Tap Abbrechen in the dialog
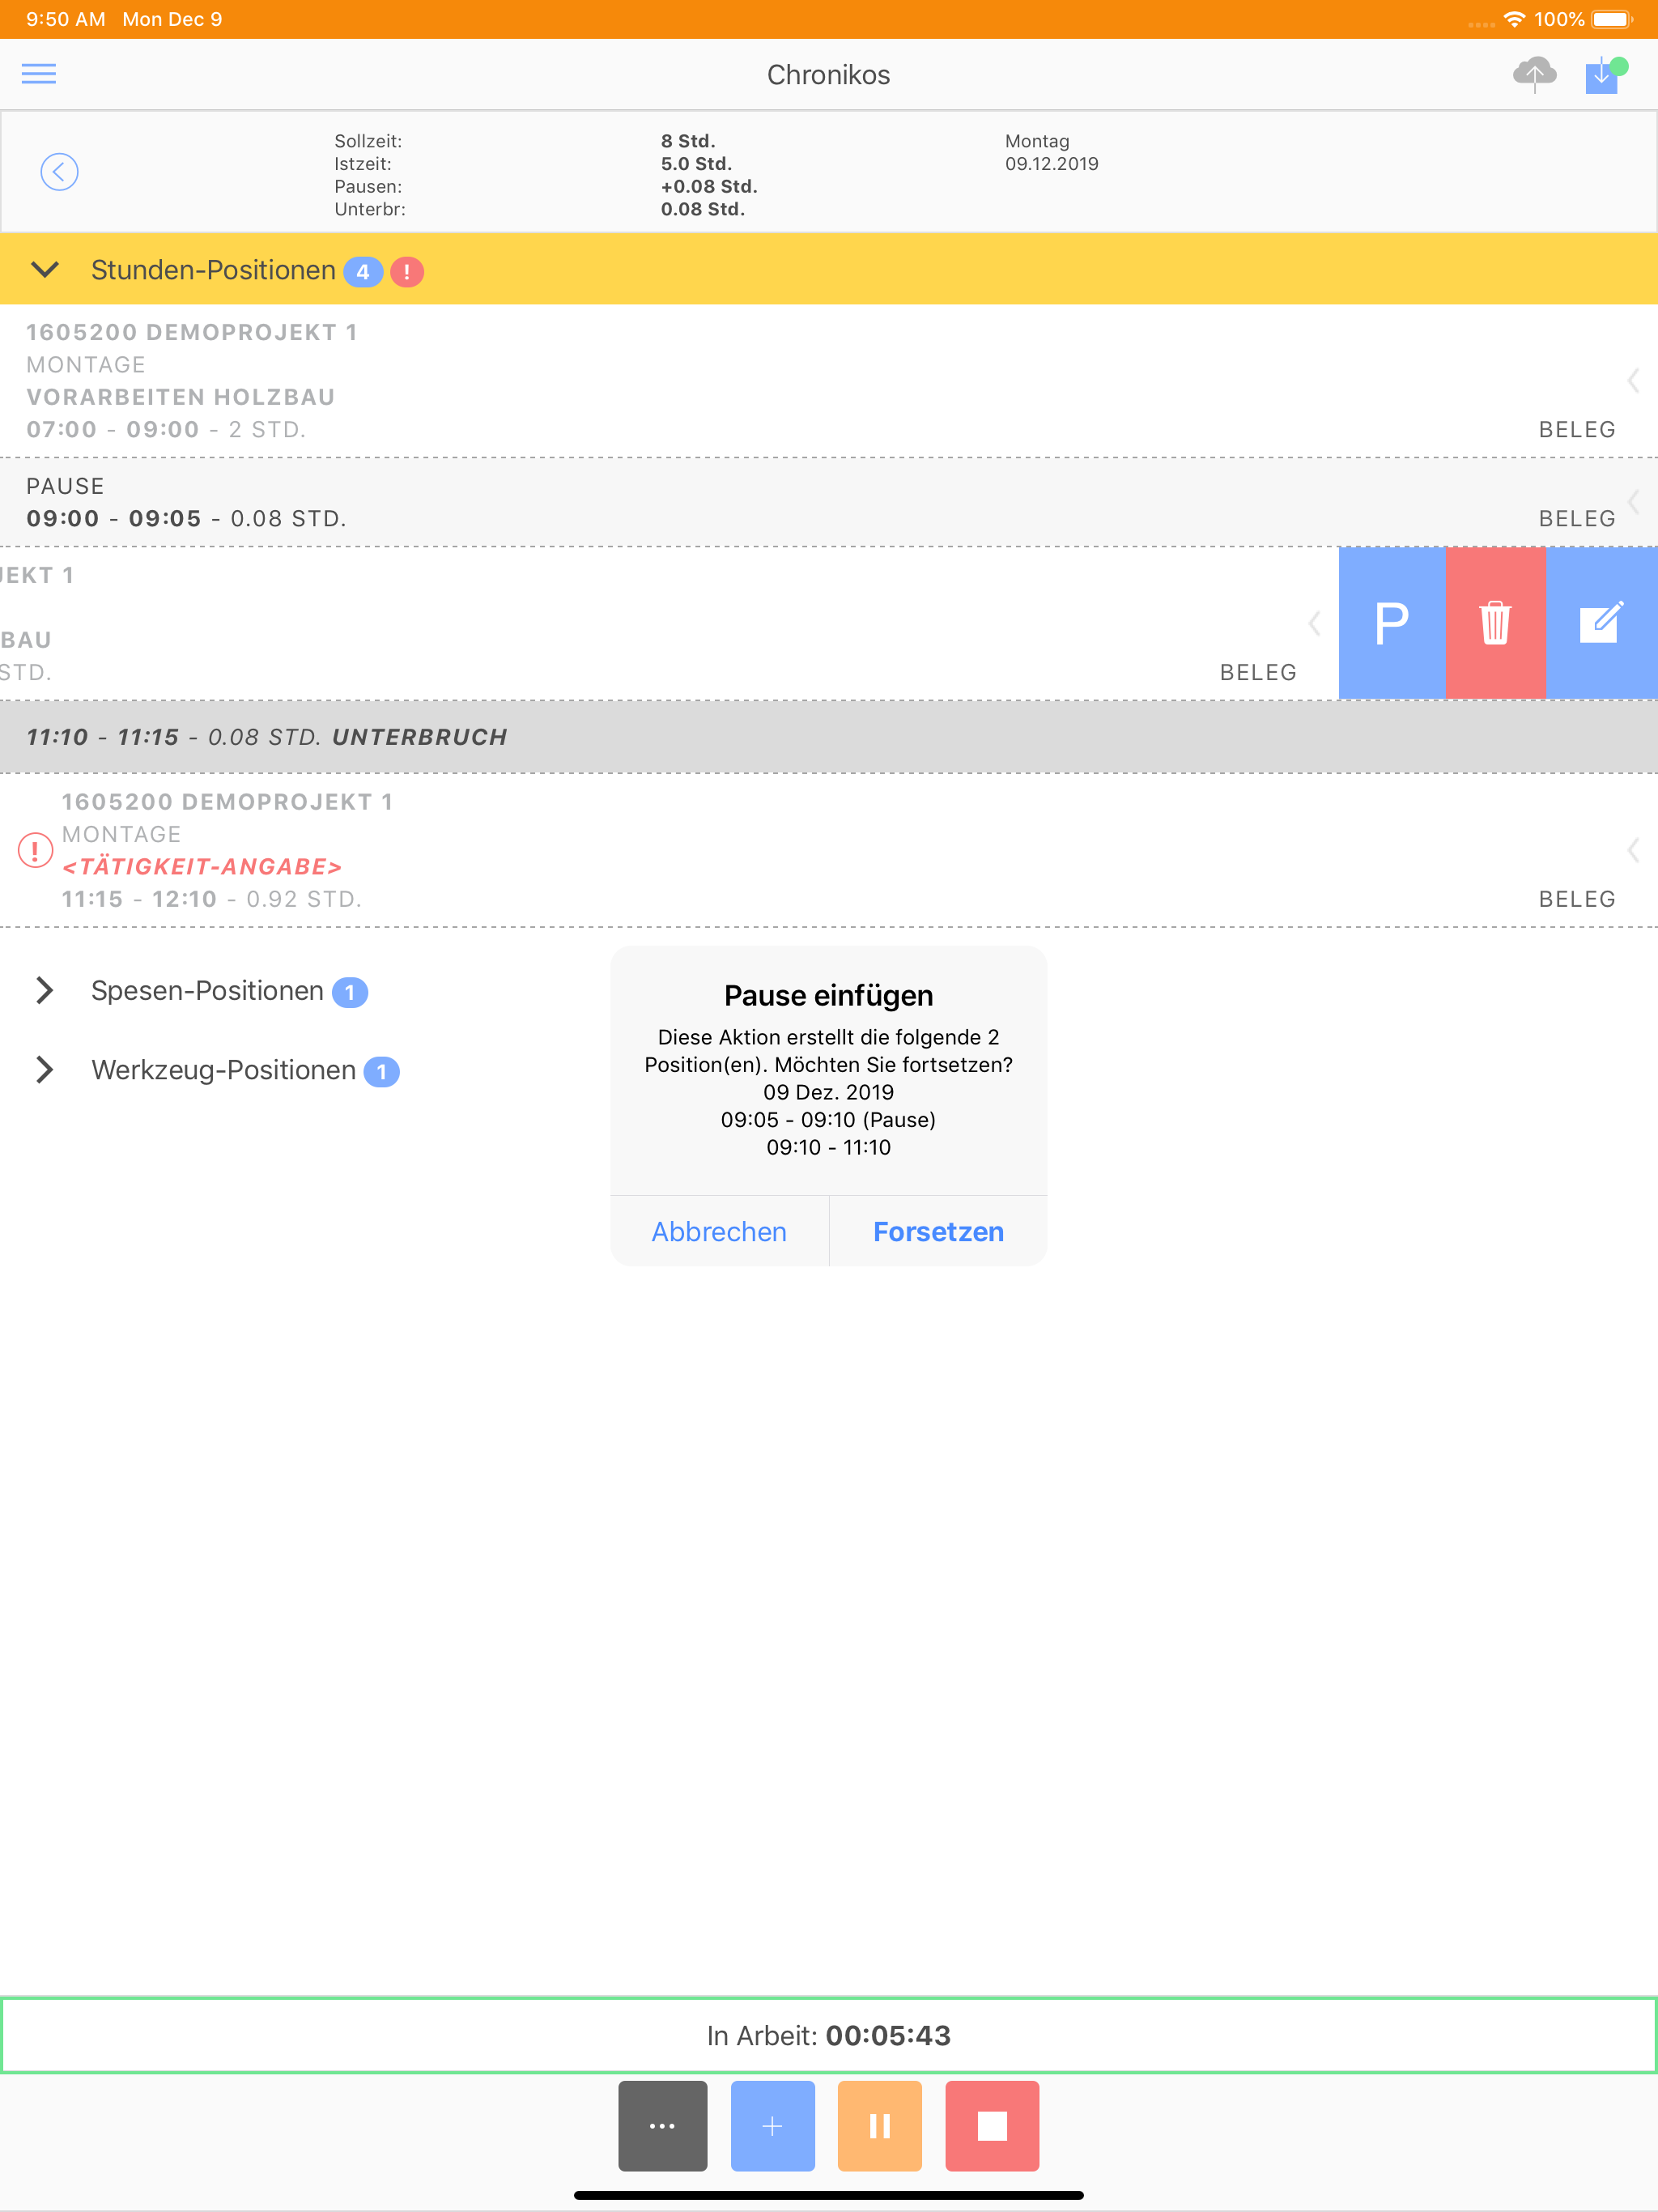1658x2212 pixels. (719, 1231)
